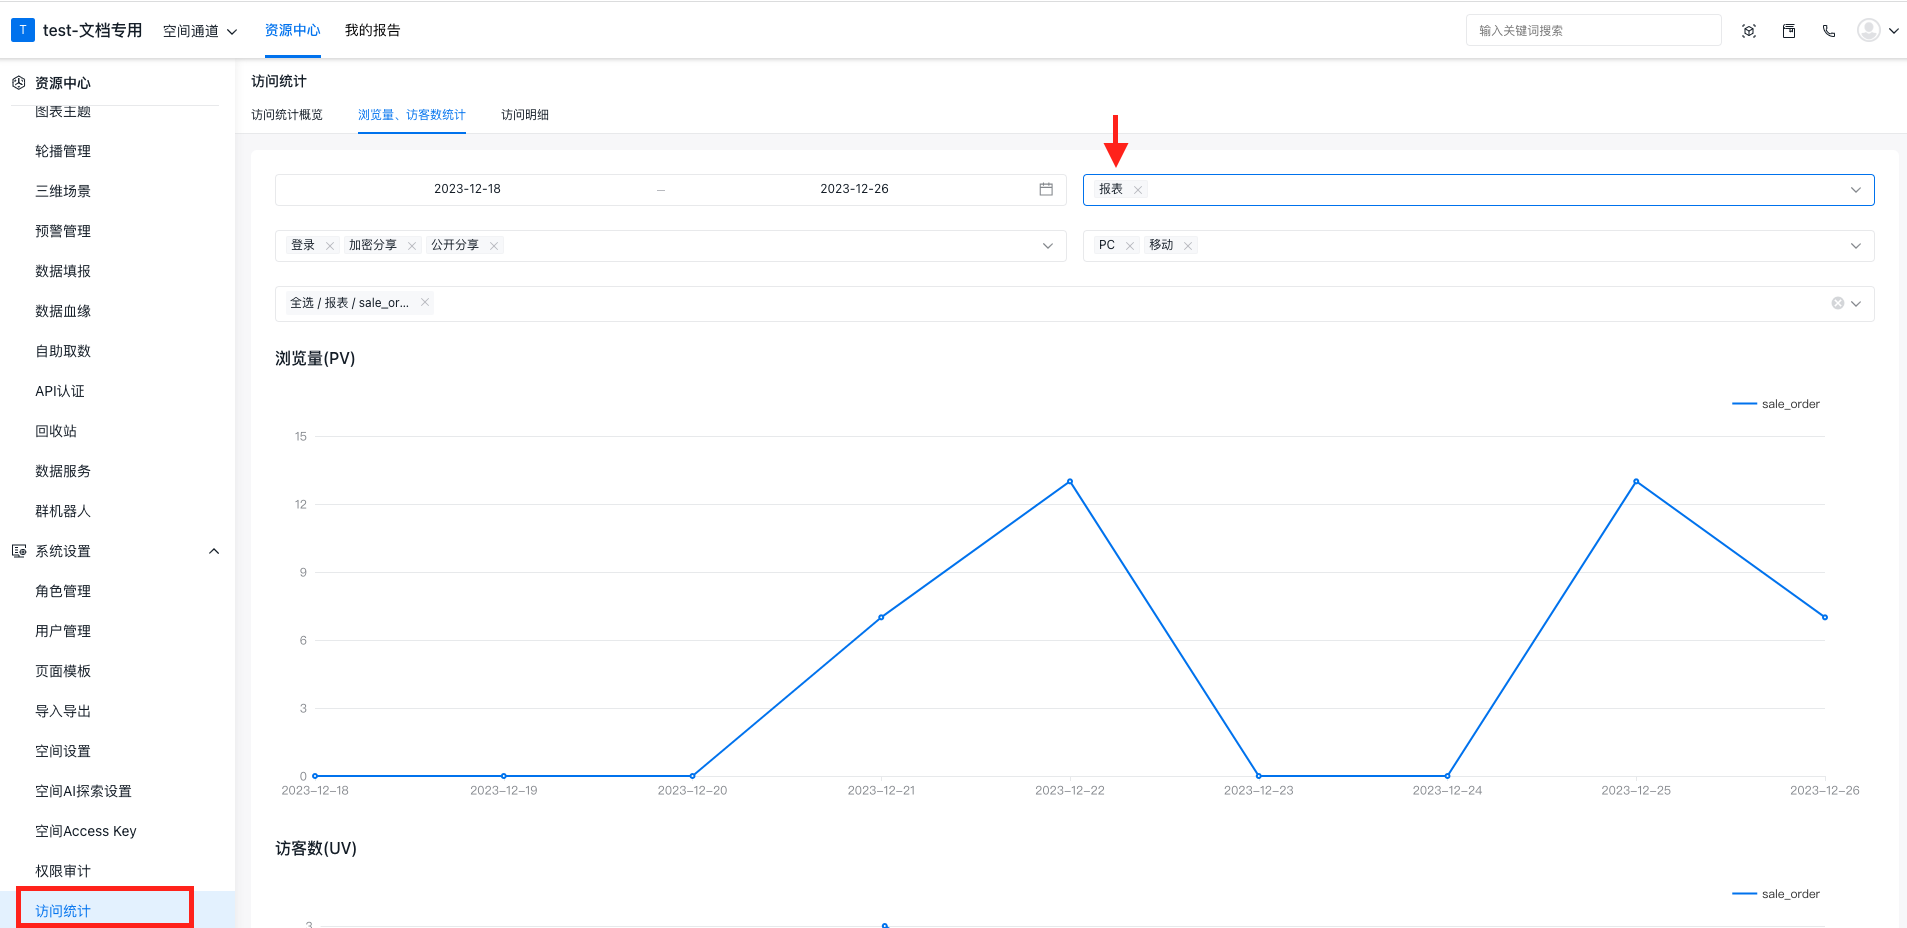Click start date 2023-12-18 field
This screenshot has width=1907, height=928.
coord(467,189)
